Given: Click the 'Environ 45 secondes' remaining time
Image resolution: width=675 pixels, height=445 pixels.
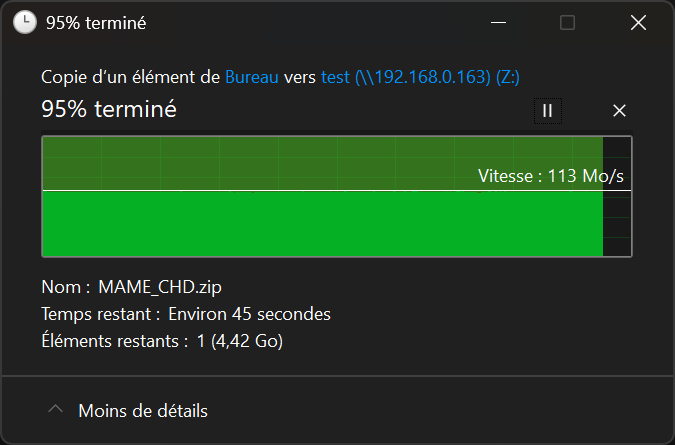Looking at the screenshot, I should click(x=249, y=314).
